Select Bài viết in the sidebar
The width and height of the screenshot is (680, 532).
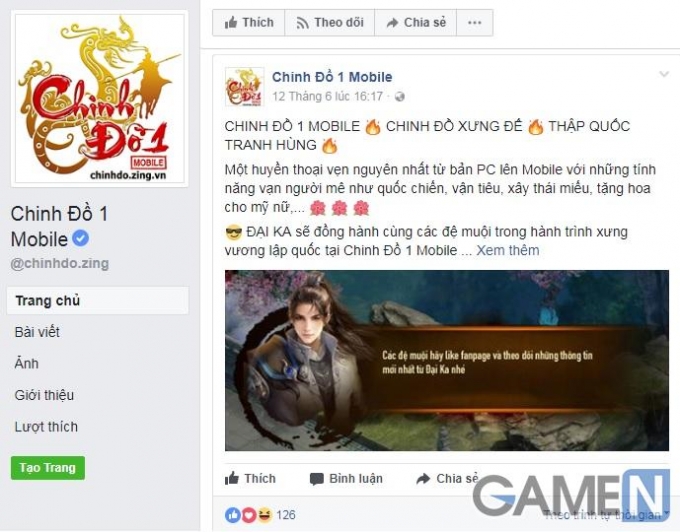(x=37, y=332)
